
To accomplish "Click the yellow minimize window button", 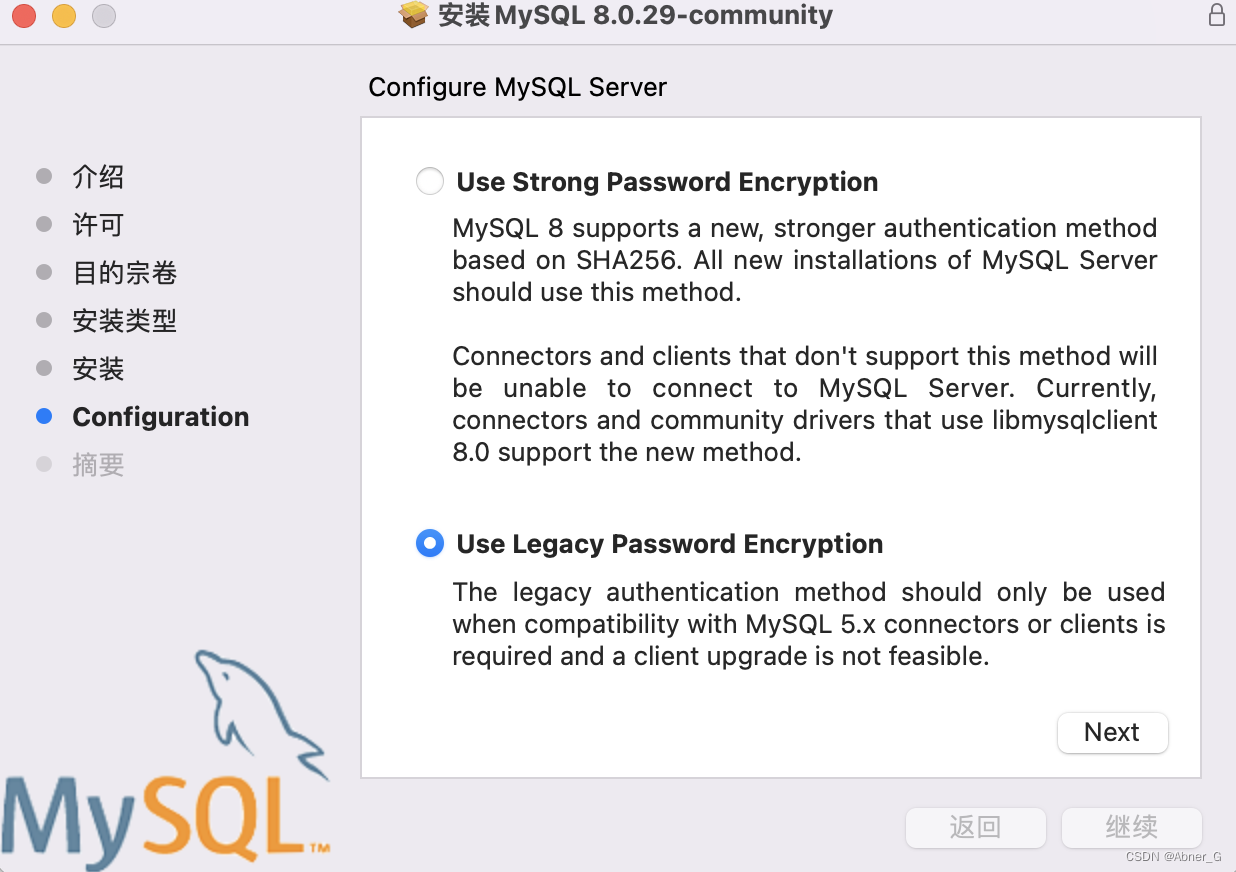I will pos(64,16).
